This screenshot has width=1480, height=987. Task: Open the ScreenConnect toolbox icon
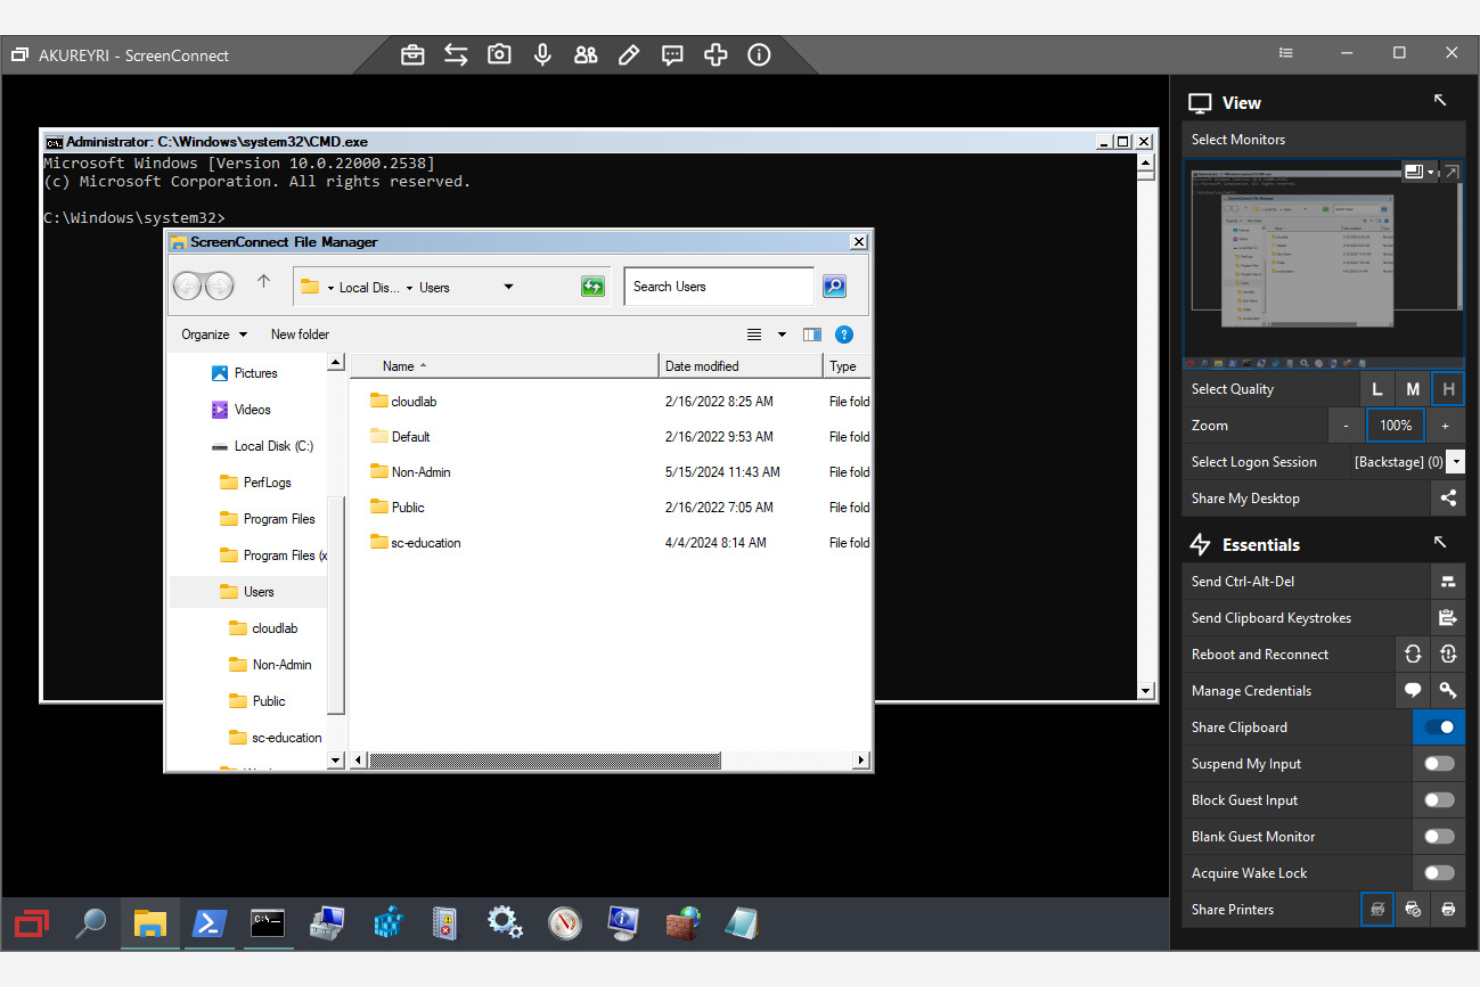(412, 55)
